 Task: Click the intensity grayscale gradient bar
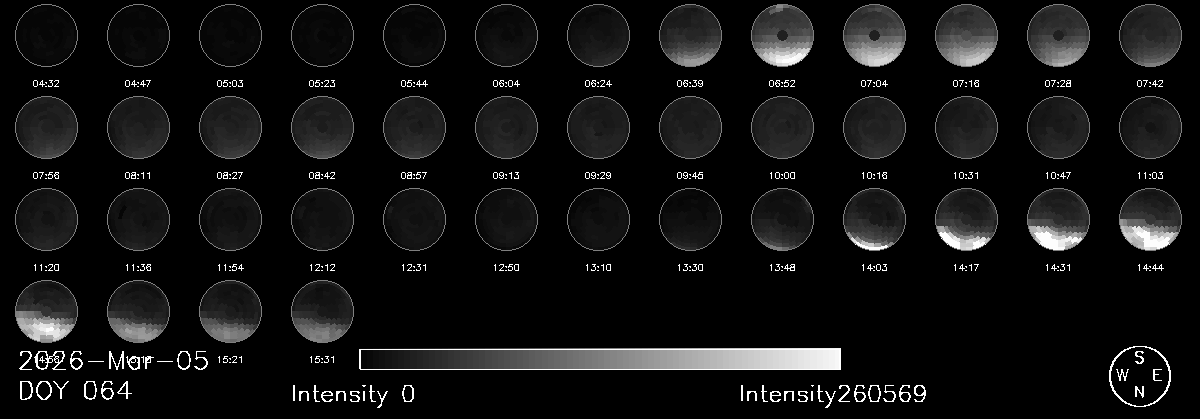pos(599,359)
